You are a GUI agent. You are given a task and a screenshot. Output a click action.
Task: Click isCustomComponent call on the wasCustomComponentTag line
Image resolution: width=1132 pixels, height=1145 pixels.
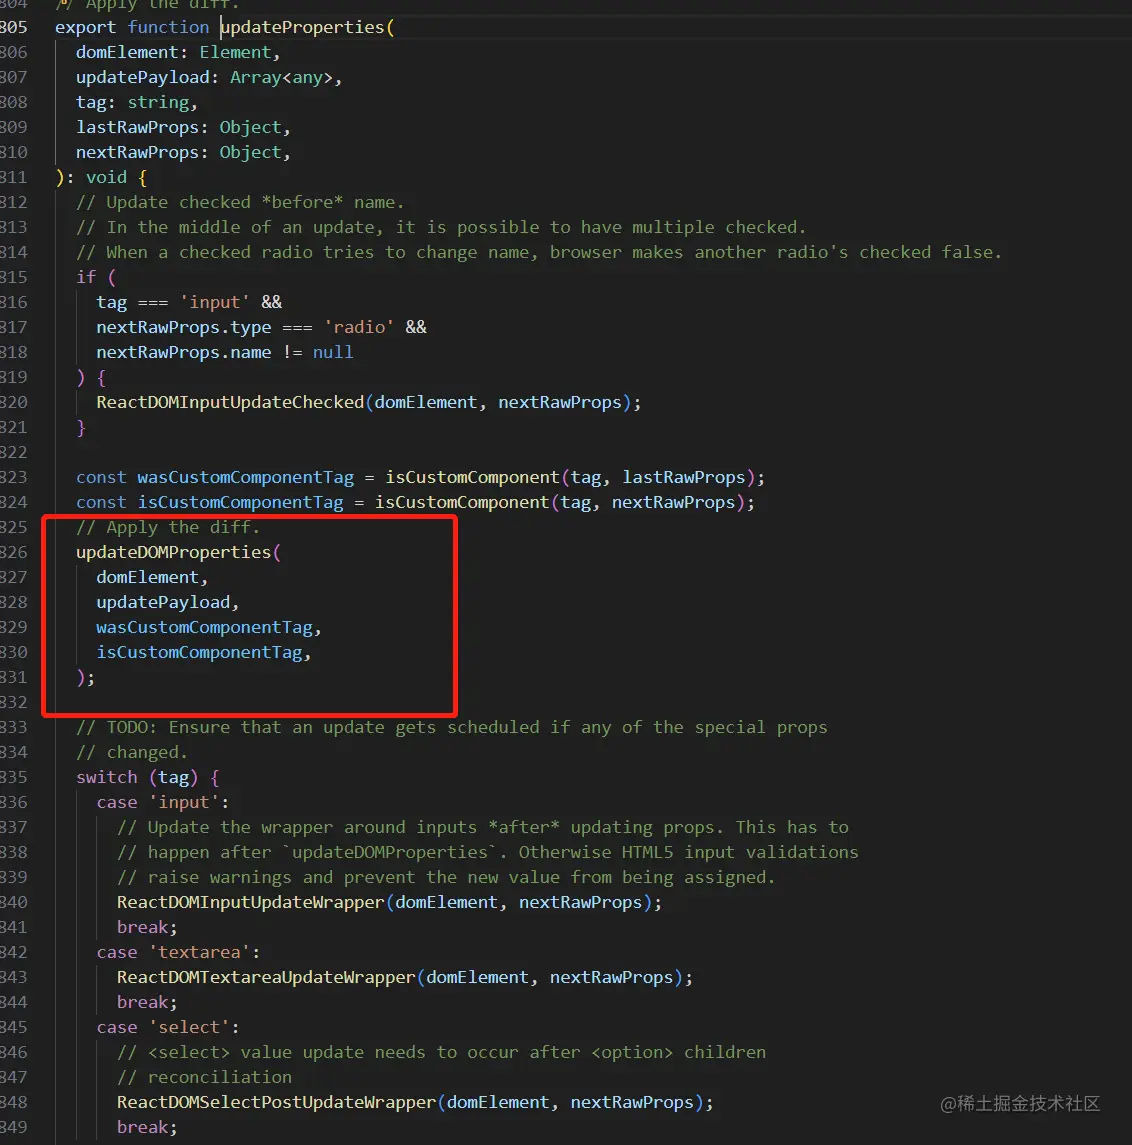point(473,478)
